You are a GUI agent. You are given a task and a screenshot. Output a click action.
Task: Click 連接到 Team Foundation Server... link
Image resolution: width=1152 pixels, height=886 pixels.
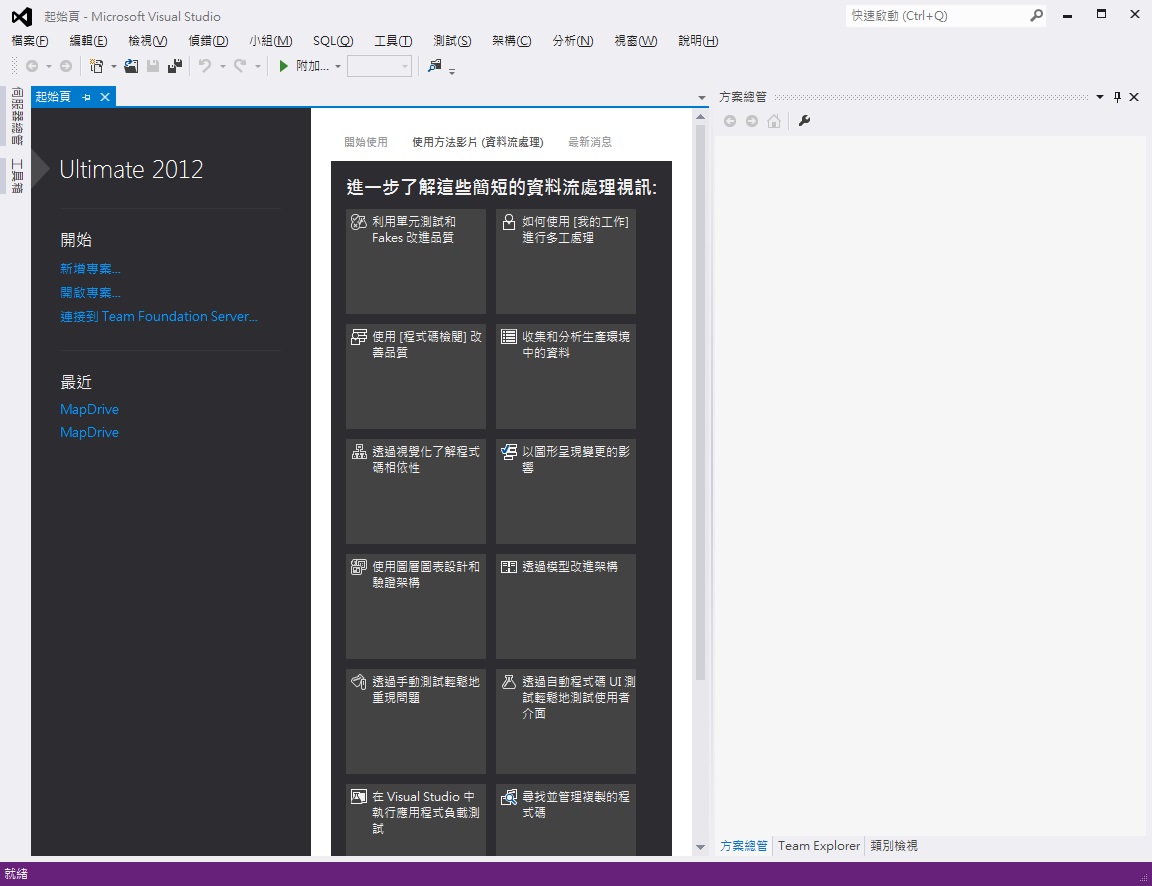pos(159,317)
